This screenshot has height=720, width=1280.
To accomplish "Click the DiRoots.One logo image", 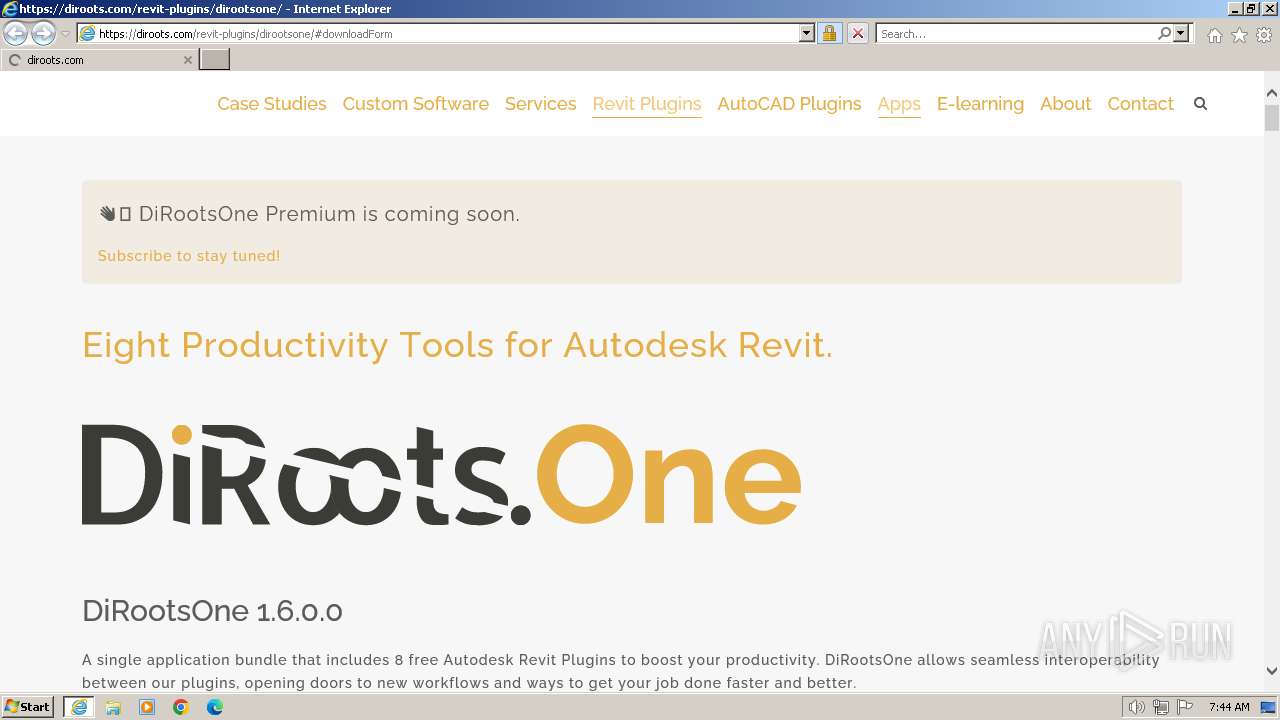I will [441, 474].
